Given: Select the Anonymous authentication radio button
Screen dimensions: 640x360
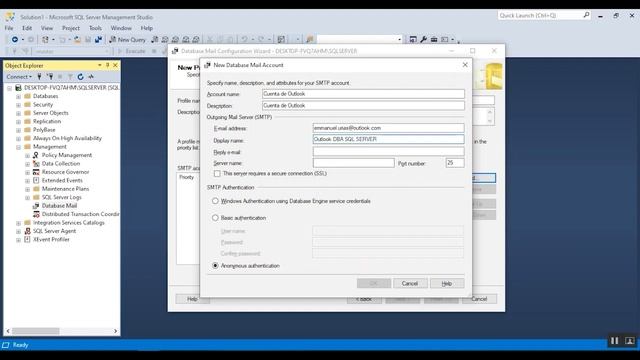Looking at the screenshot, I should pos(215,266).
